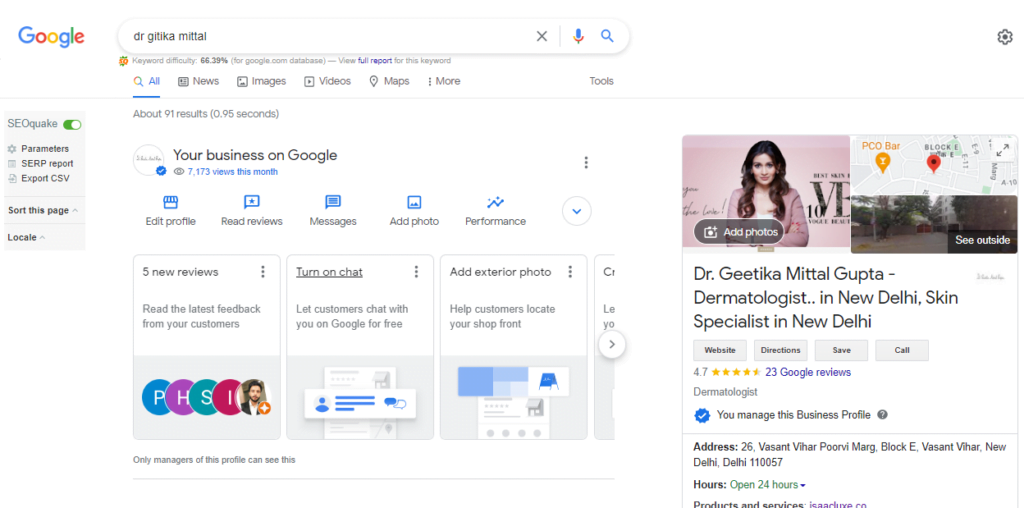
Task: Switch to Videos tab
Action: [327, 81]
